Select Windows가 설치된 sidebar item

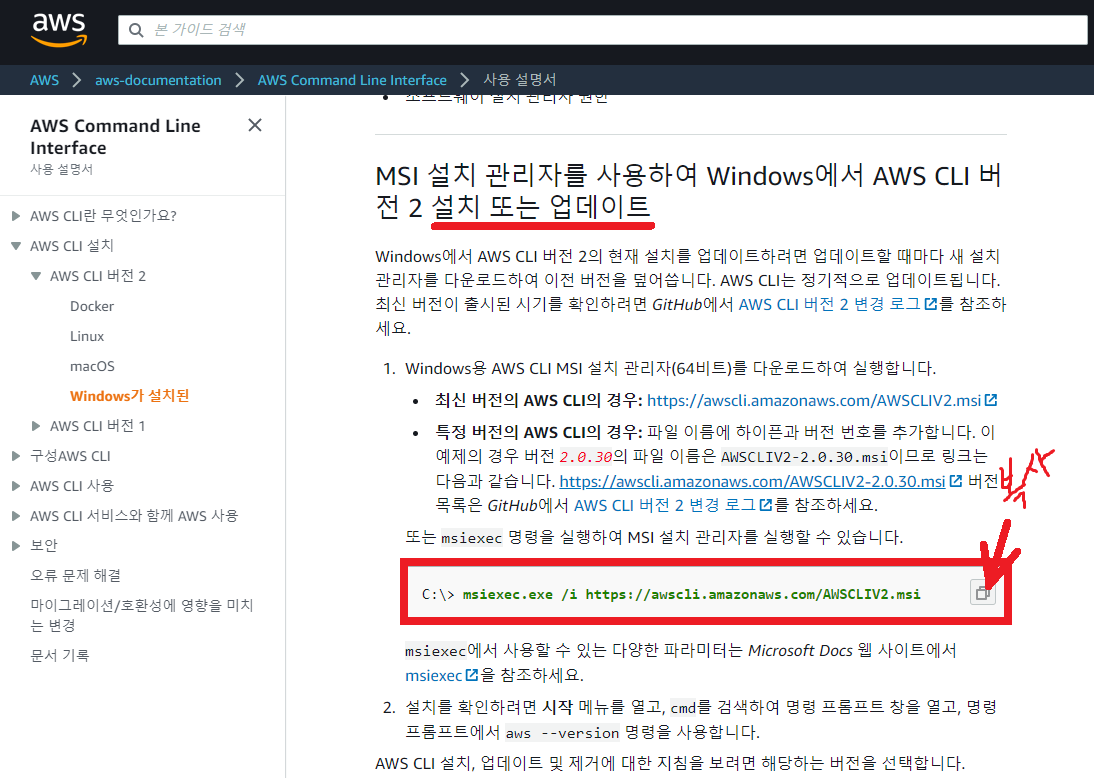click(x=130, y=396)
